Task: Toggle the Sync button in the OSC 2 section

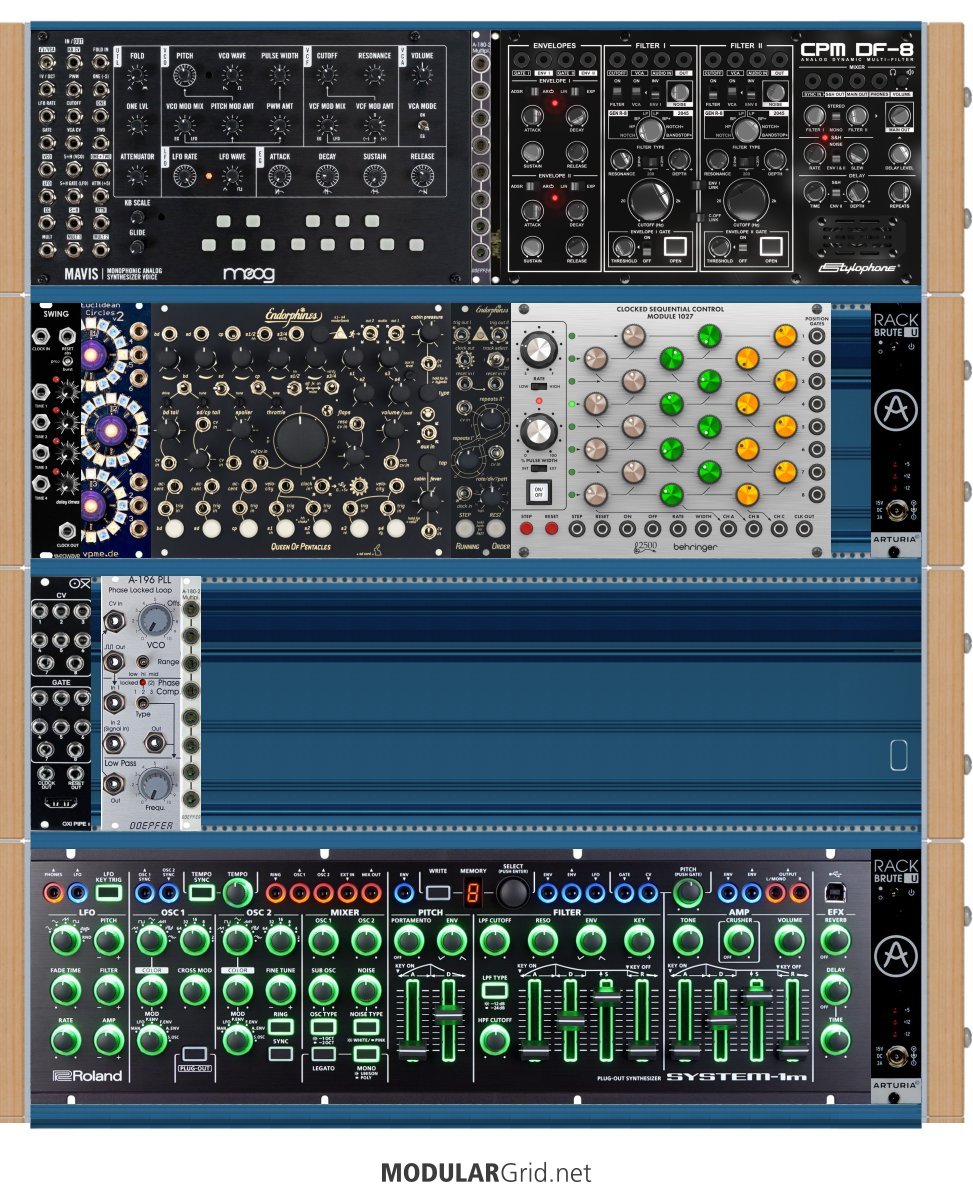Action: click(x=281, y=1054)
